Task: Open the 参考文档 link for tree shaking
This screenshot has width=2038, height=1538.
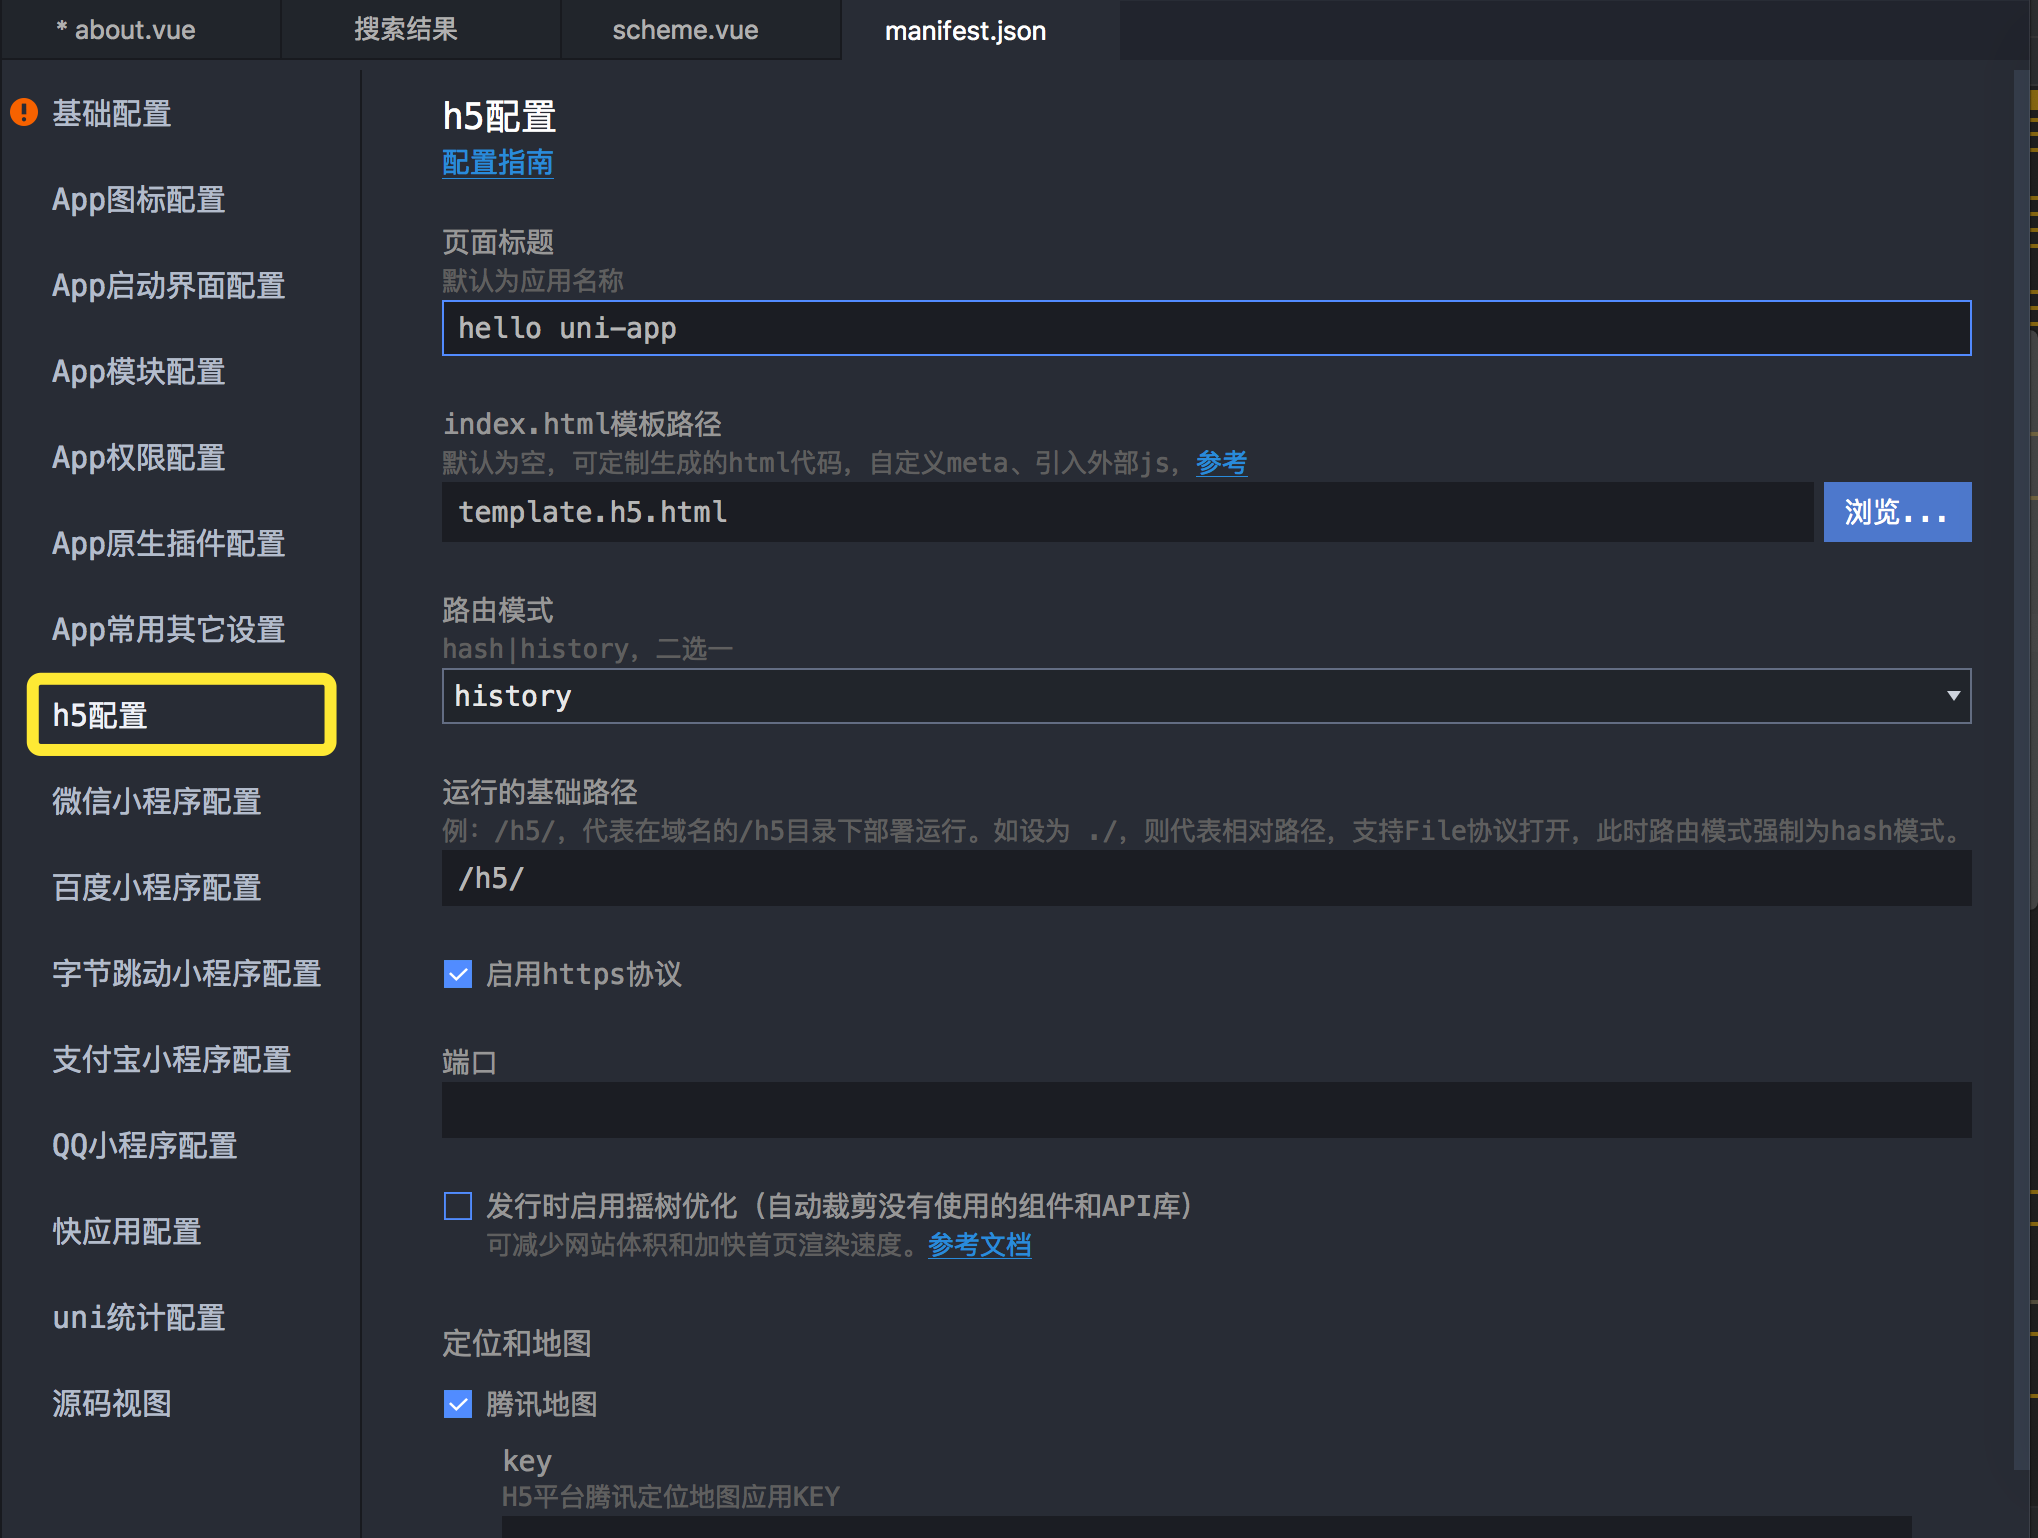Action: click(979, 1245)
